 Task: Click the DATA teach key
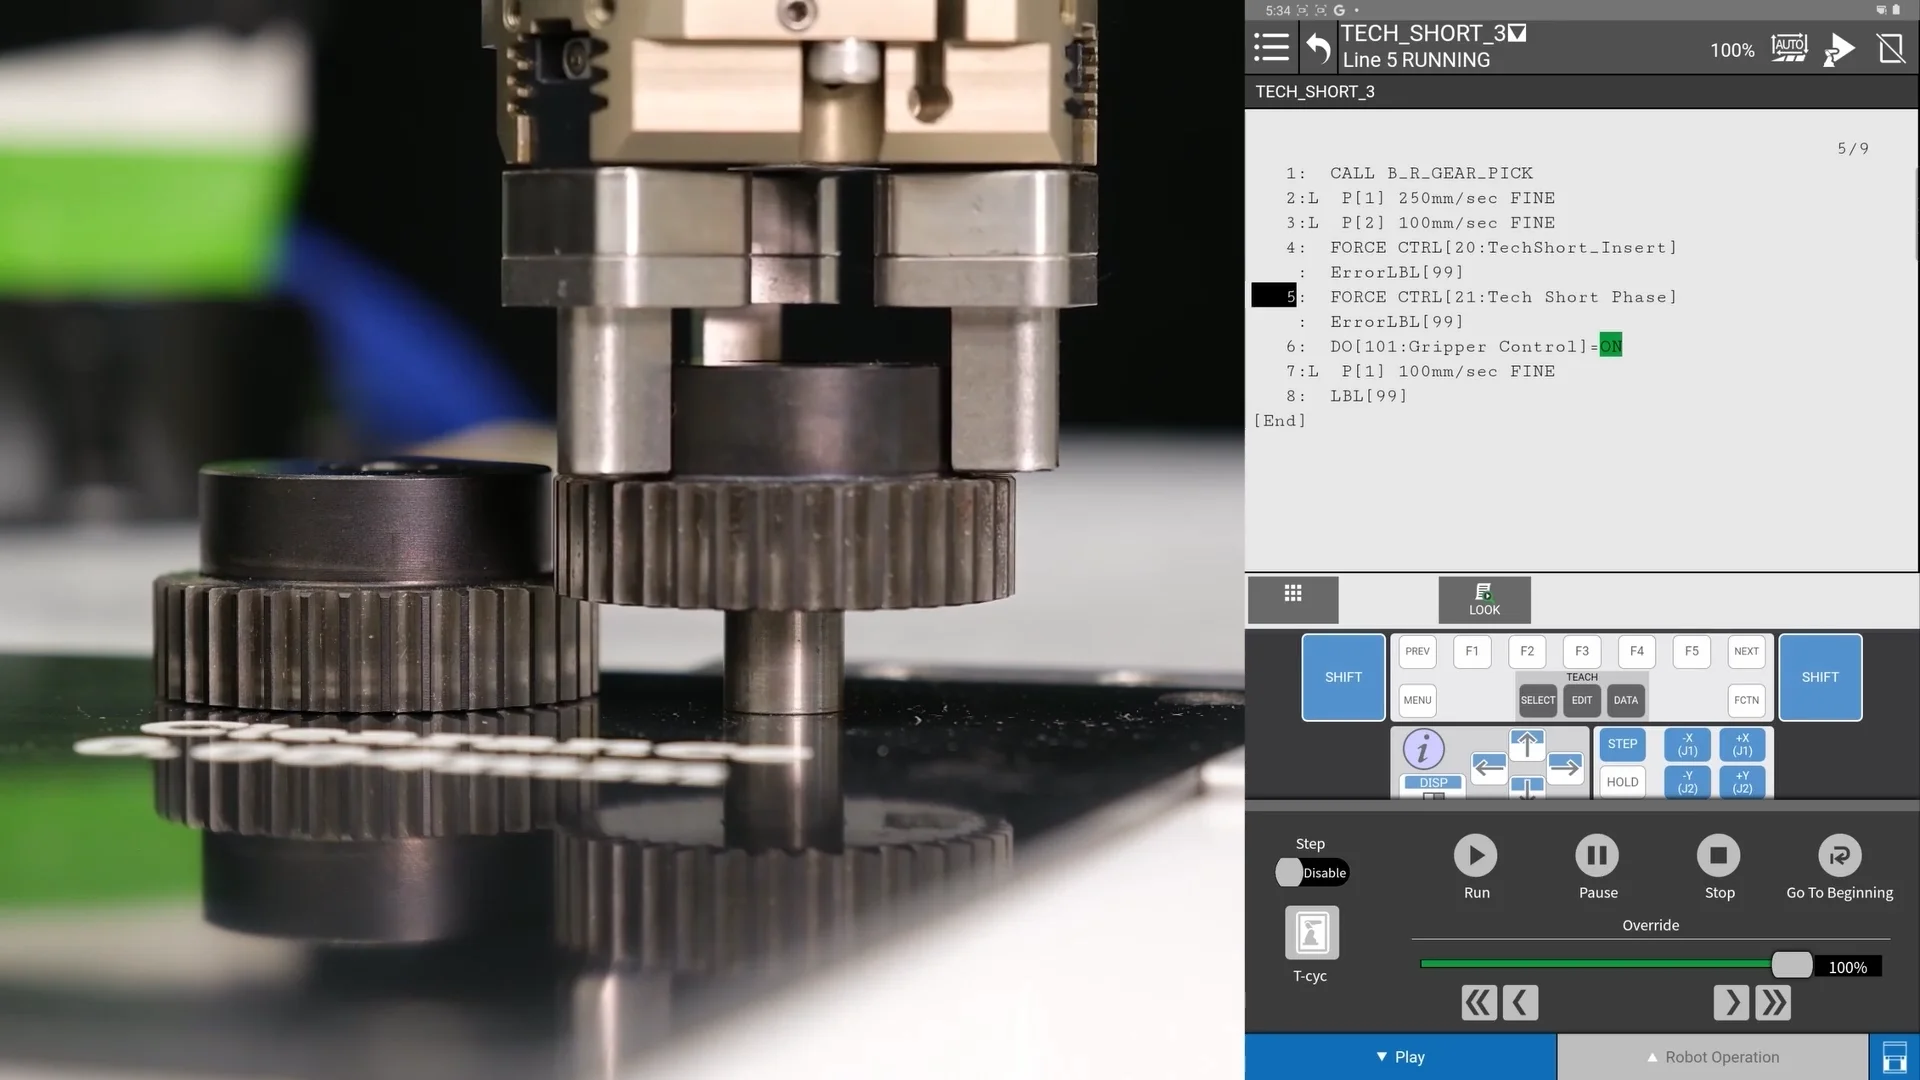coord(1626,700)
